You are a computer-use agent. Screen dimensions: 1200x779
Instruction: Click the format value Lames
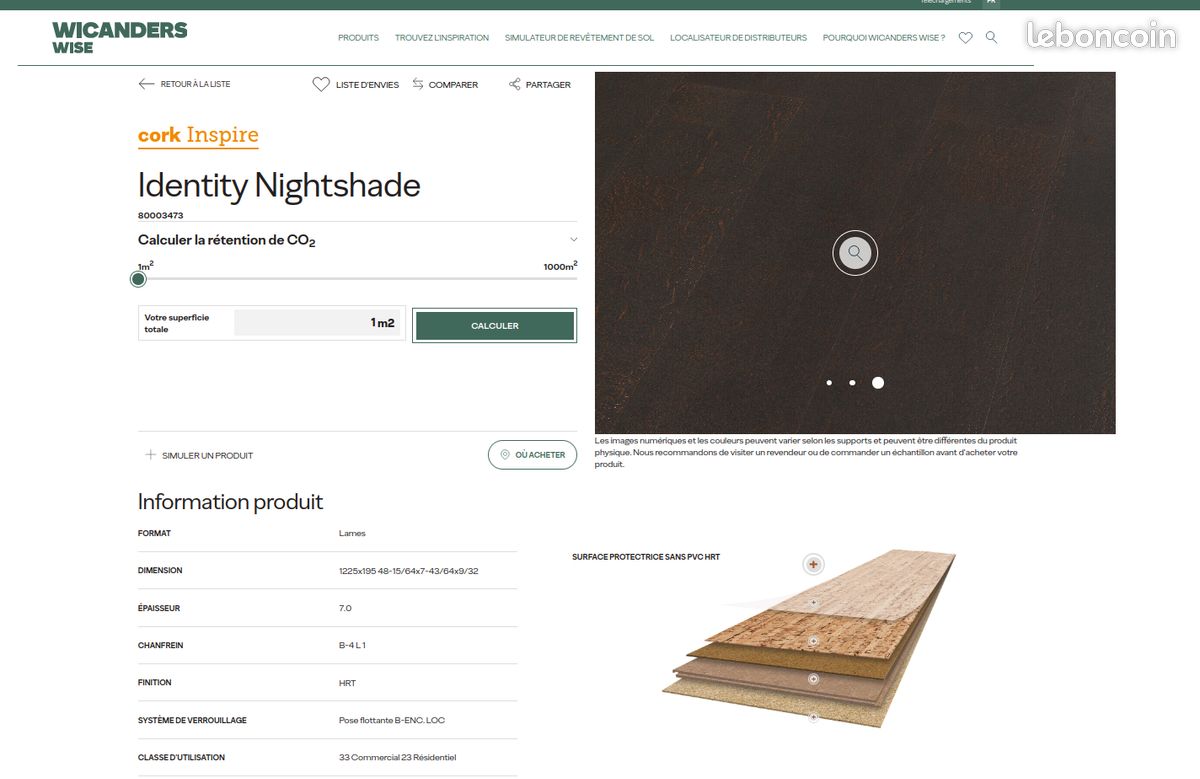tap(352, 533)
